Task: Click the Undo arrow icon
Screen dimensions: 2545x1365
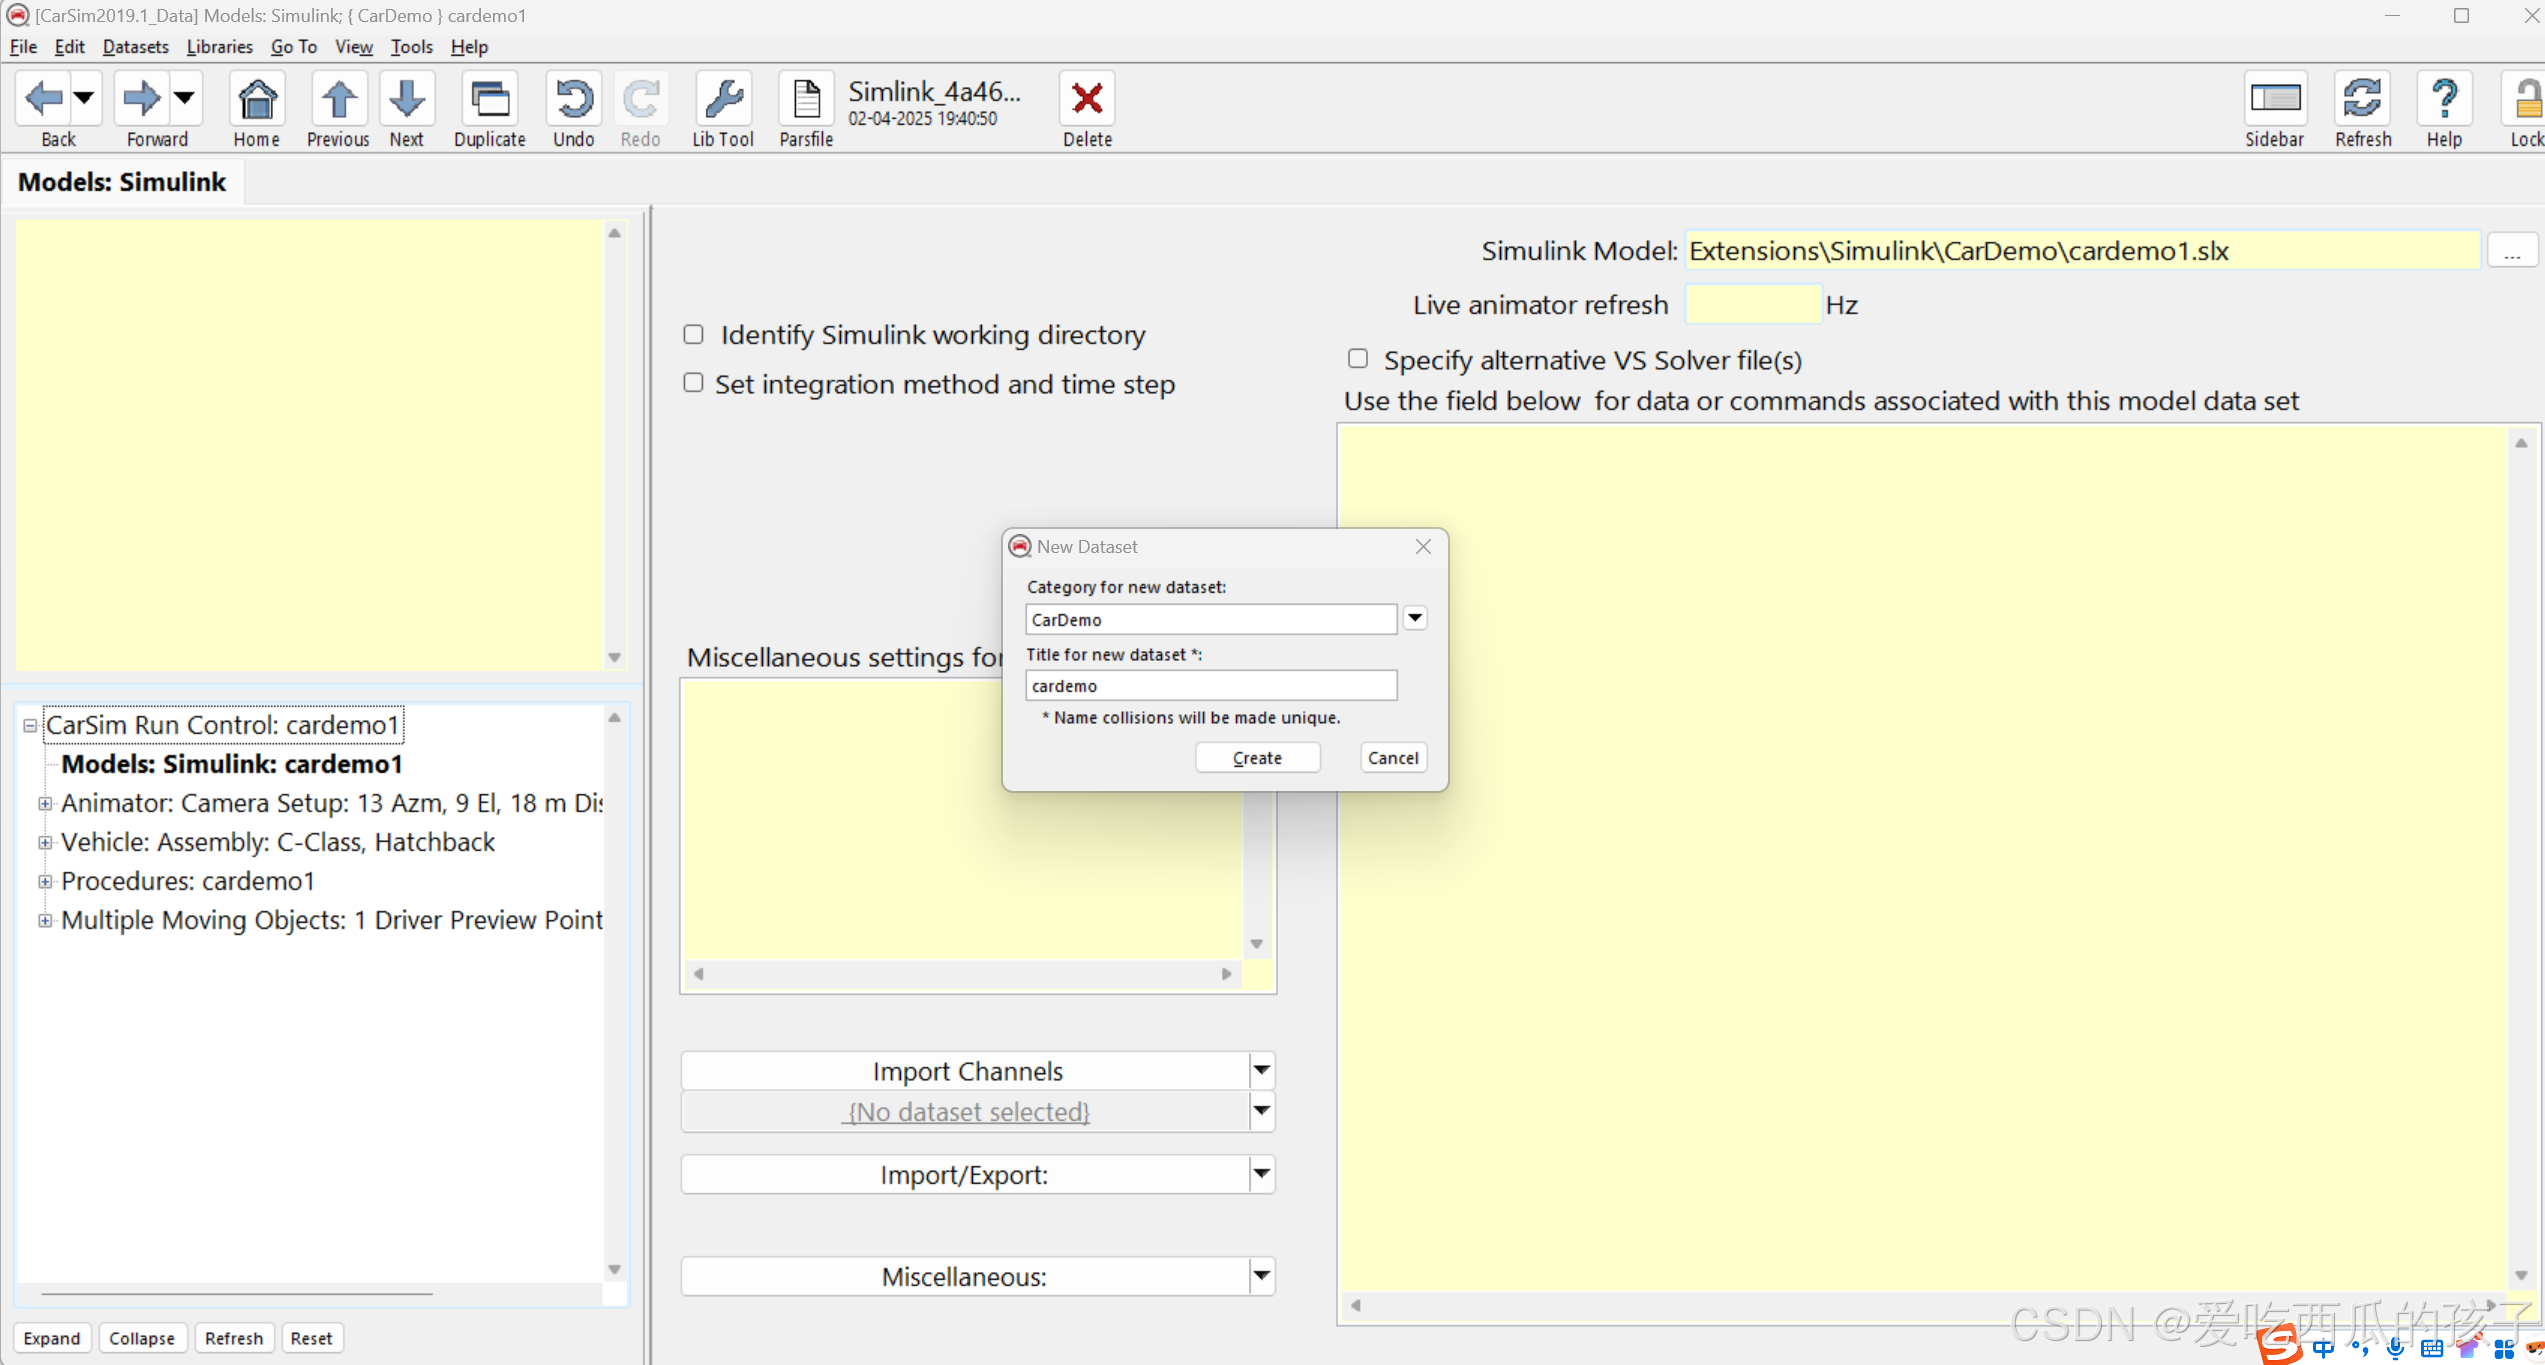Action: (x=574, y=100)
